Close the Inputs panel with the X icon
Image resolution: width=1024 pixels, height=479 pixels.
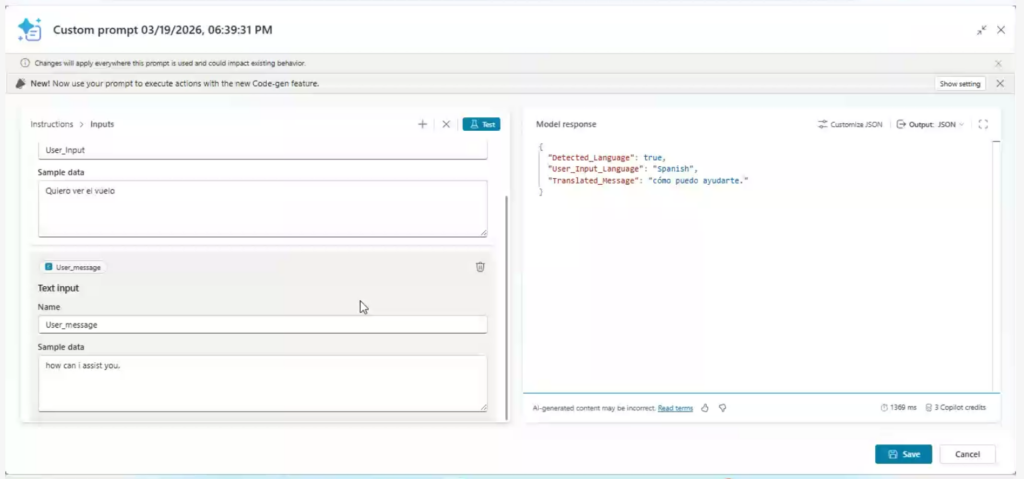[x=446, y=125]
